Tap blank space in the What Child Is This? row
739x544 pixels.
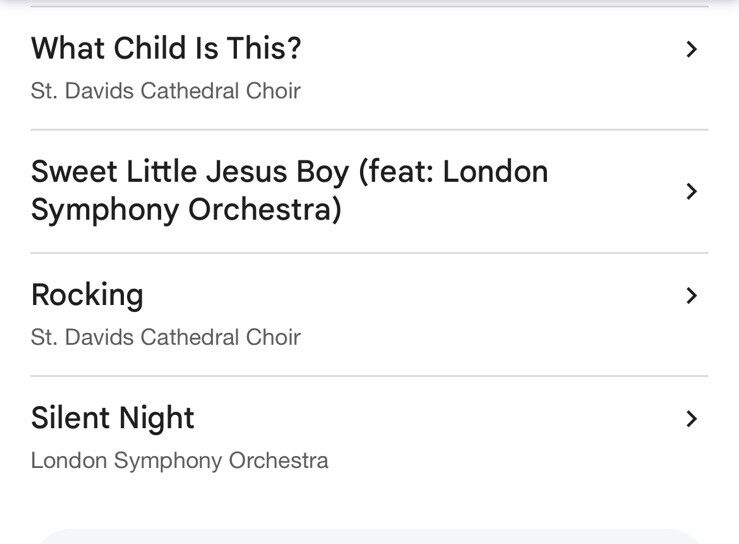coord(500,68)
